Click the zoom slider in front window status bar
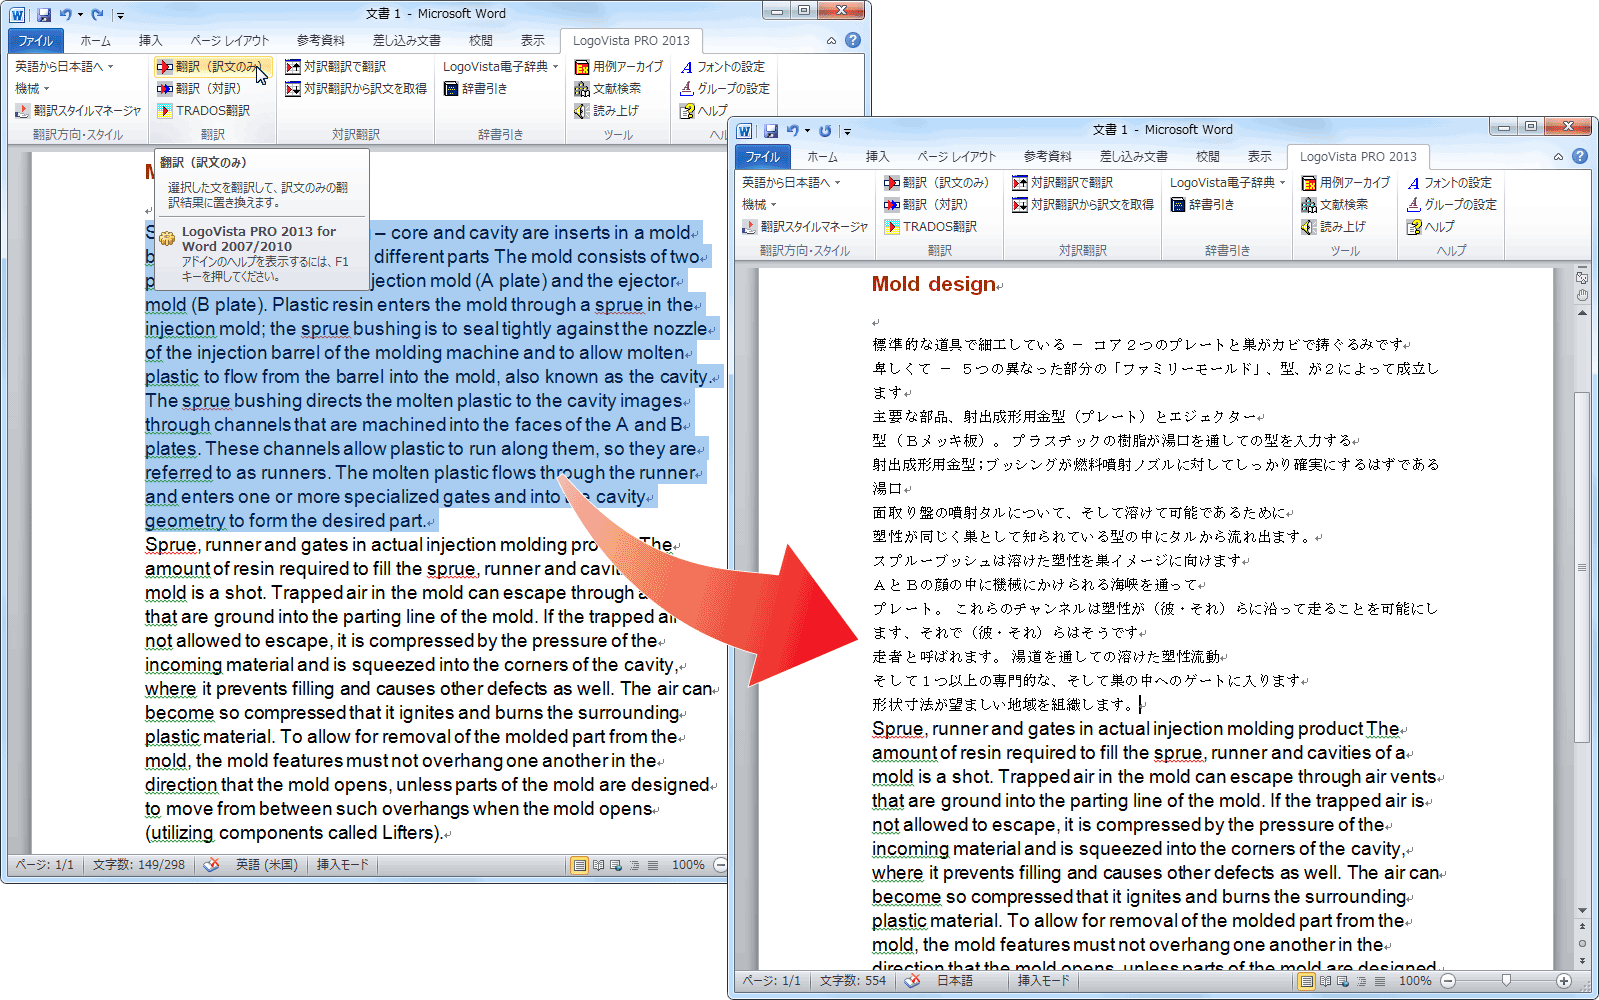1599x1000 pixels. 1506,981
